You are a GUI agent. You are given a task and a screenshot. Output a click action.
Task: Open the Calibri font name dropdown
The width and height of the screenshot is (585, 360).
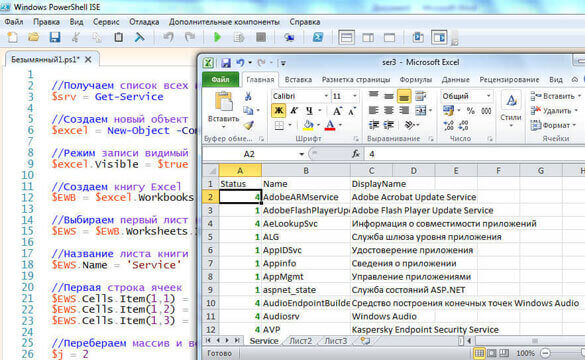pos(325,96)
